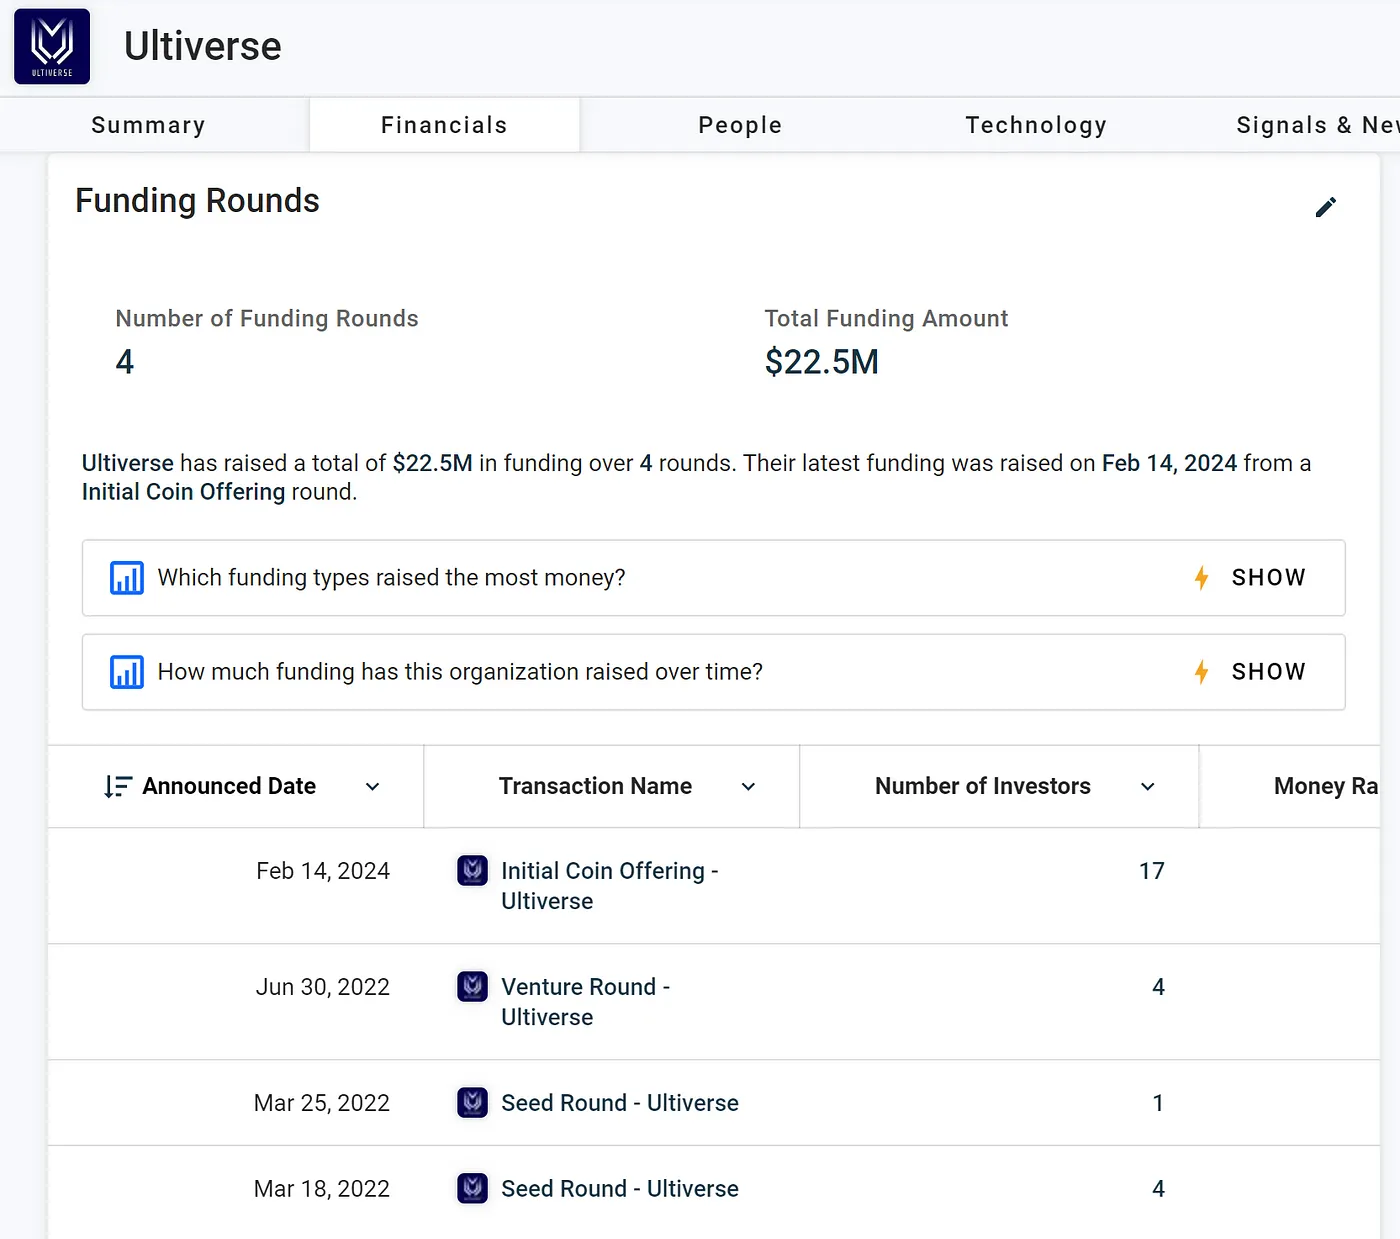The width and height of the screenshot is (1400, 1239).
Task: Click Ultiverse icon next to Initial Coin Offering
Action: [473, 870]
